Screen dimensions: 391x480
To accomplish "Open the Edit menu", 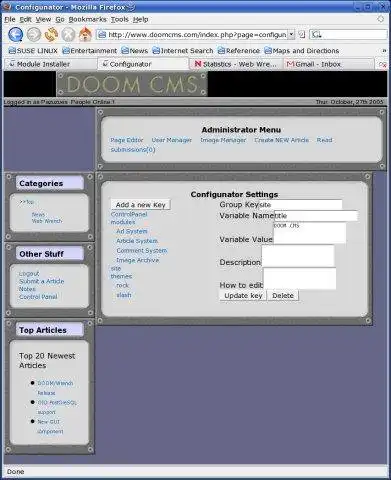I will pyautogui.click(x=26, y=20).
